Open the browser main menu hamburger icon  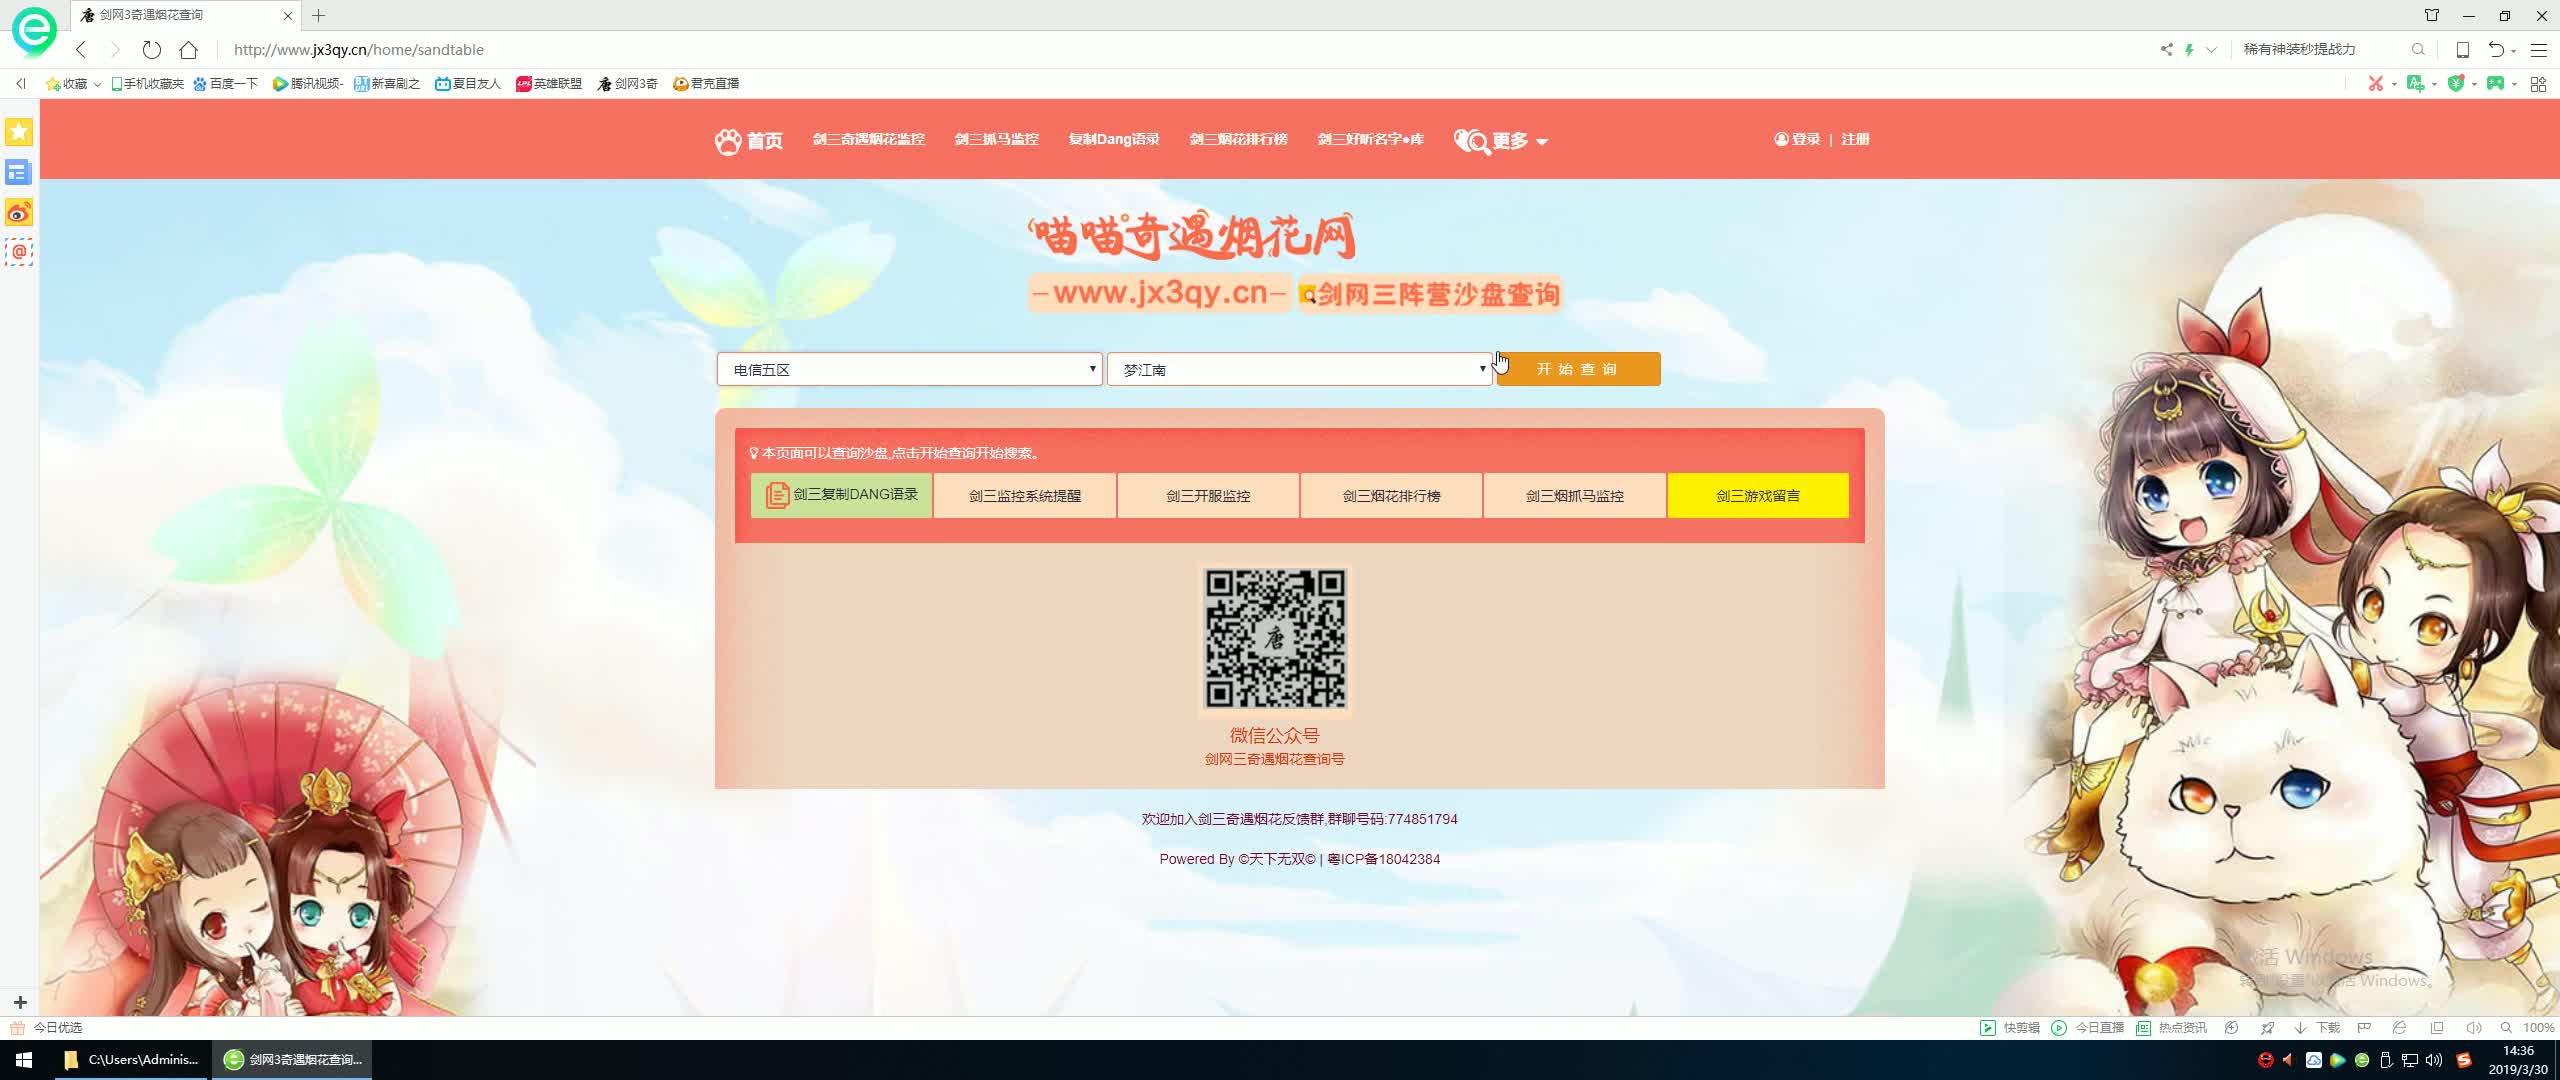[x=2538, y=49]
